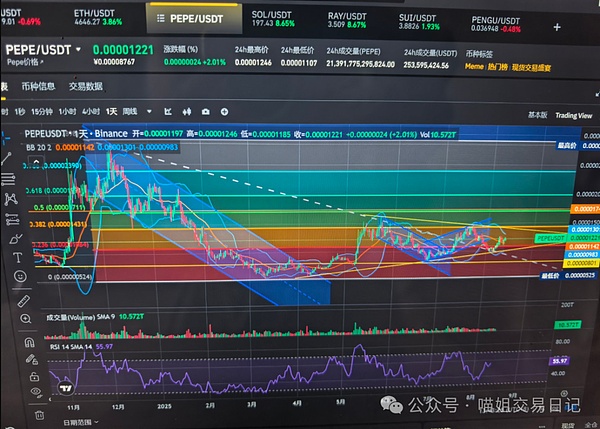Select the ruler measure tool
Screen dimensions: 600x429
22,300
